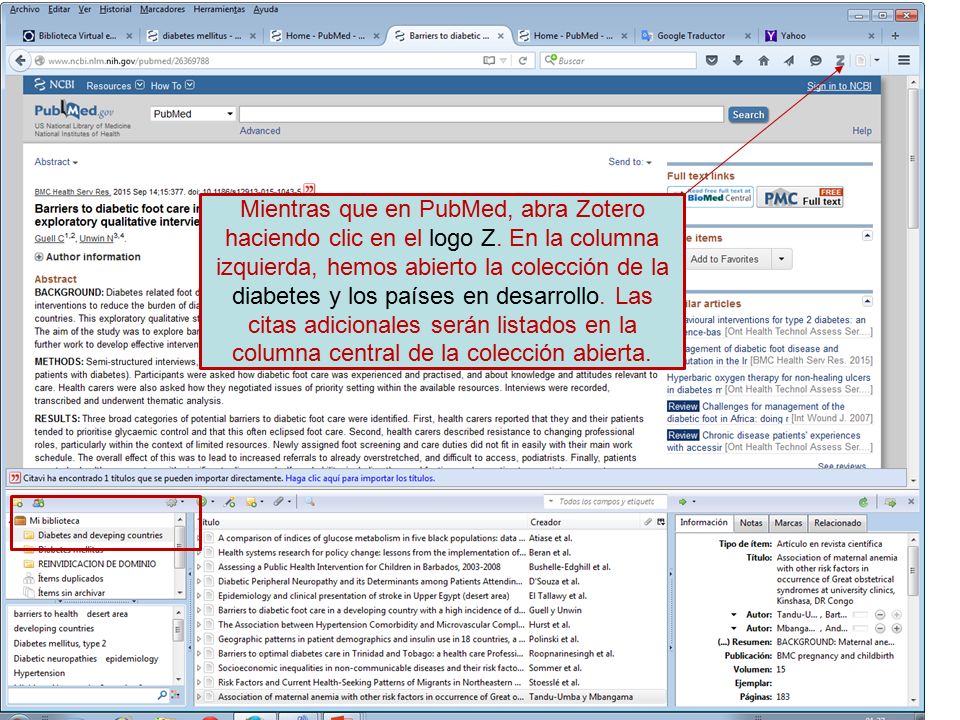
Task: Close the Zotero pane
Action: click(x=911, y=501)
